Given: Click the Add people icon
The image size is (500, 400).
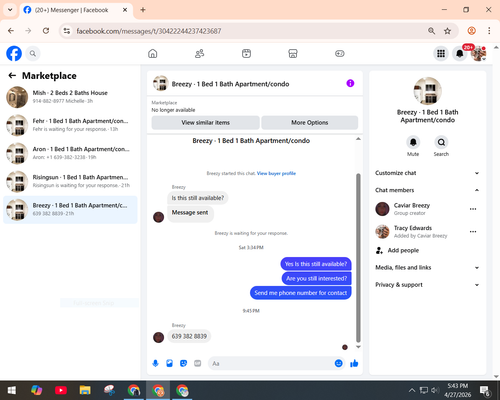Looking at the screenshot, I should 379,250.
